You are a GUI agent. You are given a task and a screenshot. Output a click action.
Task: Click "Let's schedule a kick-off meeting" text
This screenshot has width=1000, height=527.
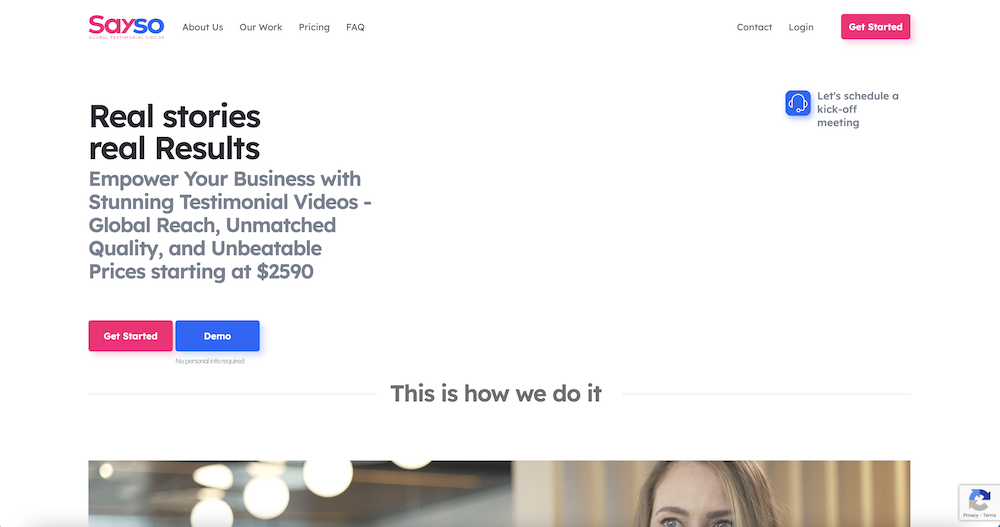pos(858,109)
